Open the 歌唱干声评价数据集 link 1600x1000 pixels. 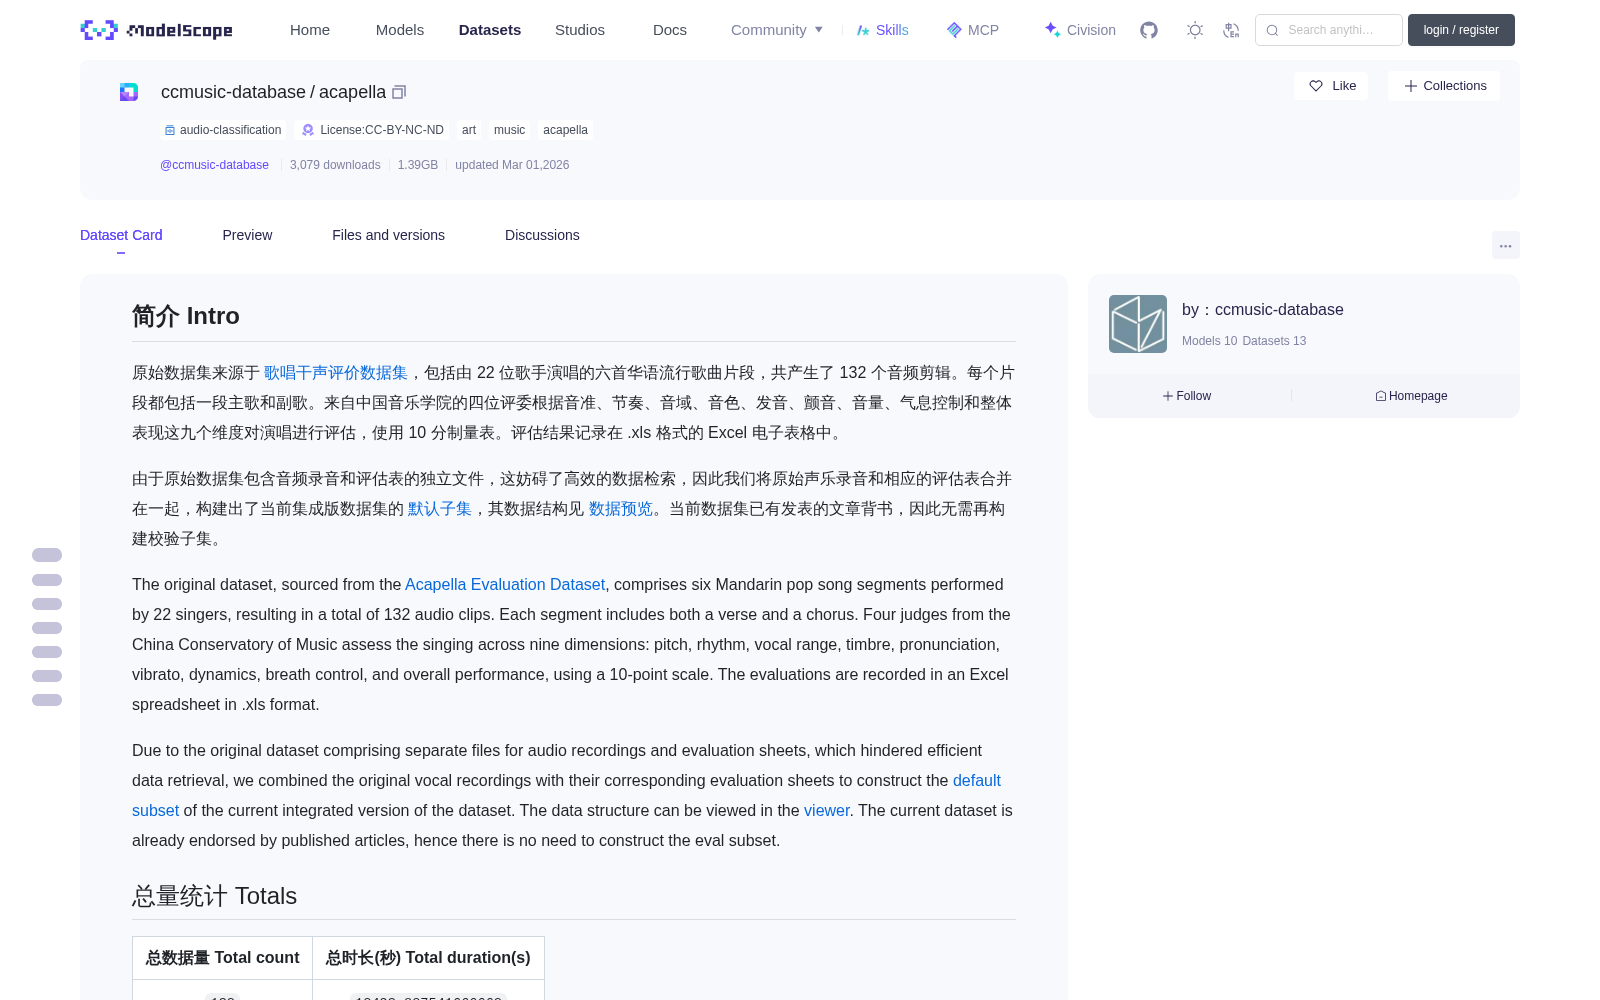(336, 372)
